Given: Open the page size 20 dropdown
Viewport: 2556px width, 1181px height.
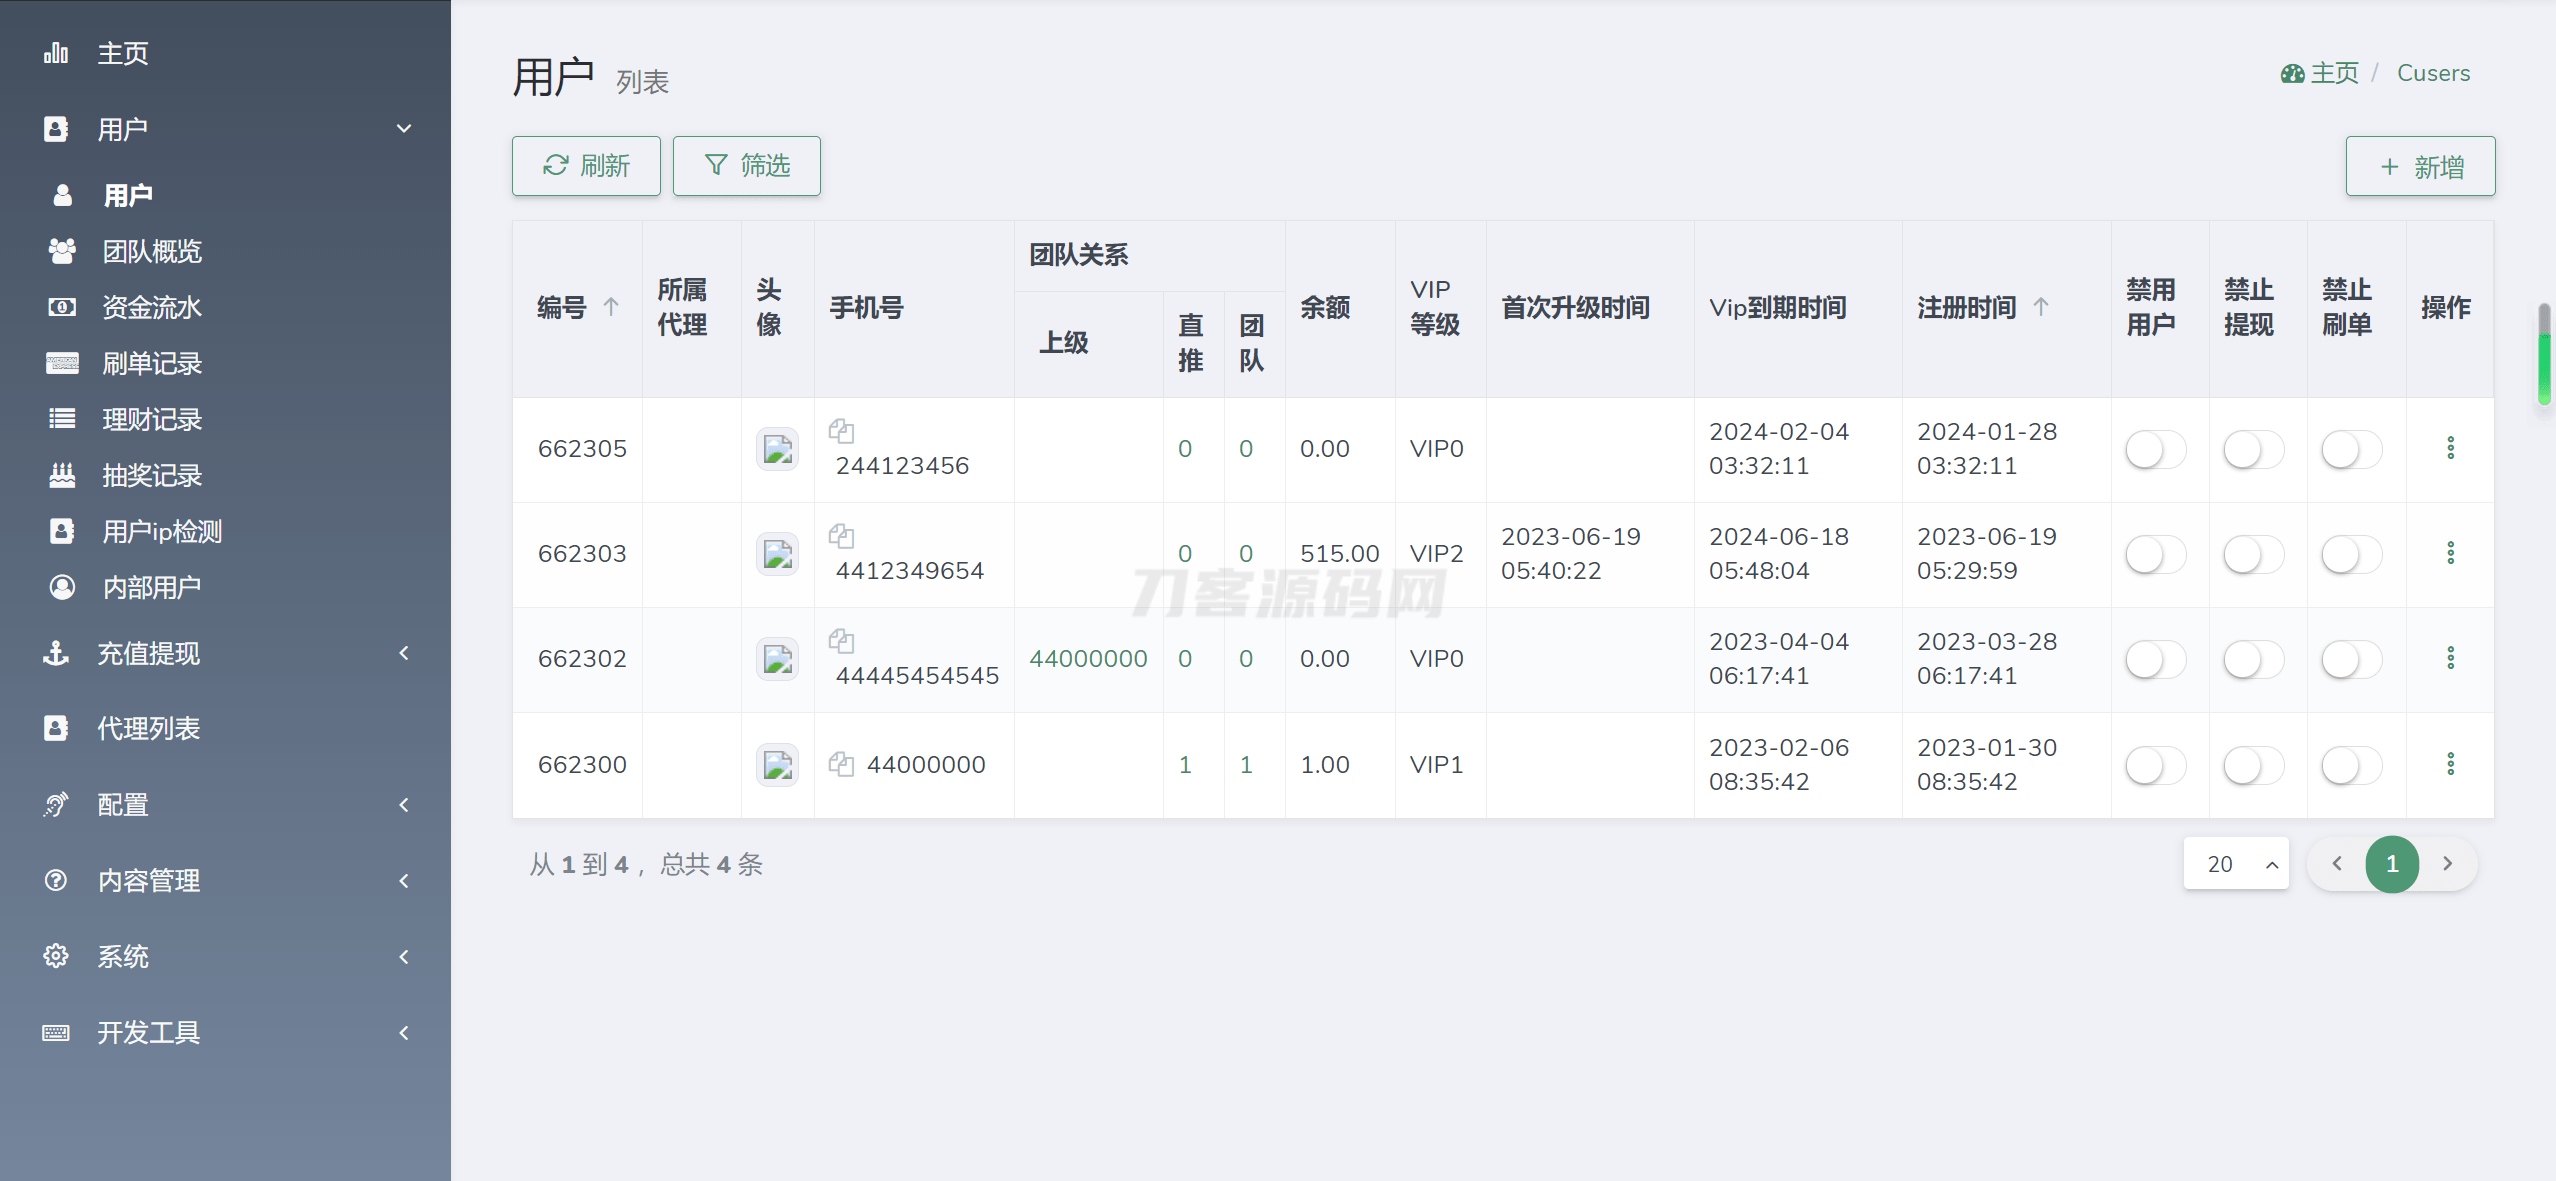Looking at the screenshot, I should click(x=2236, y=864).
